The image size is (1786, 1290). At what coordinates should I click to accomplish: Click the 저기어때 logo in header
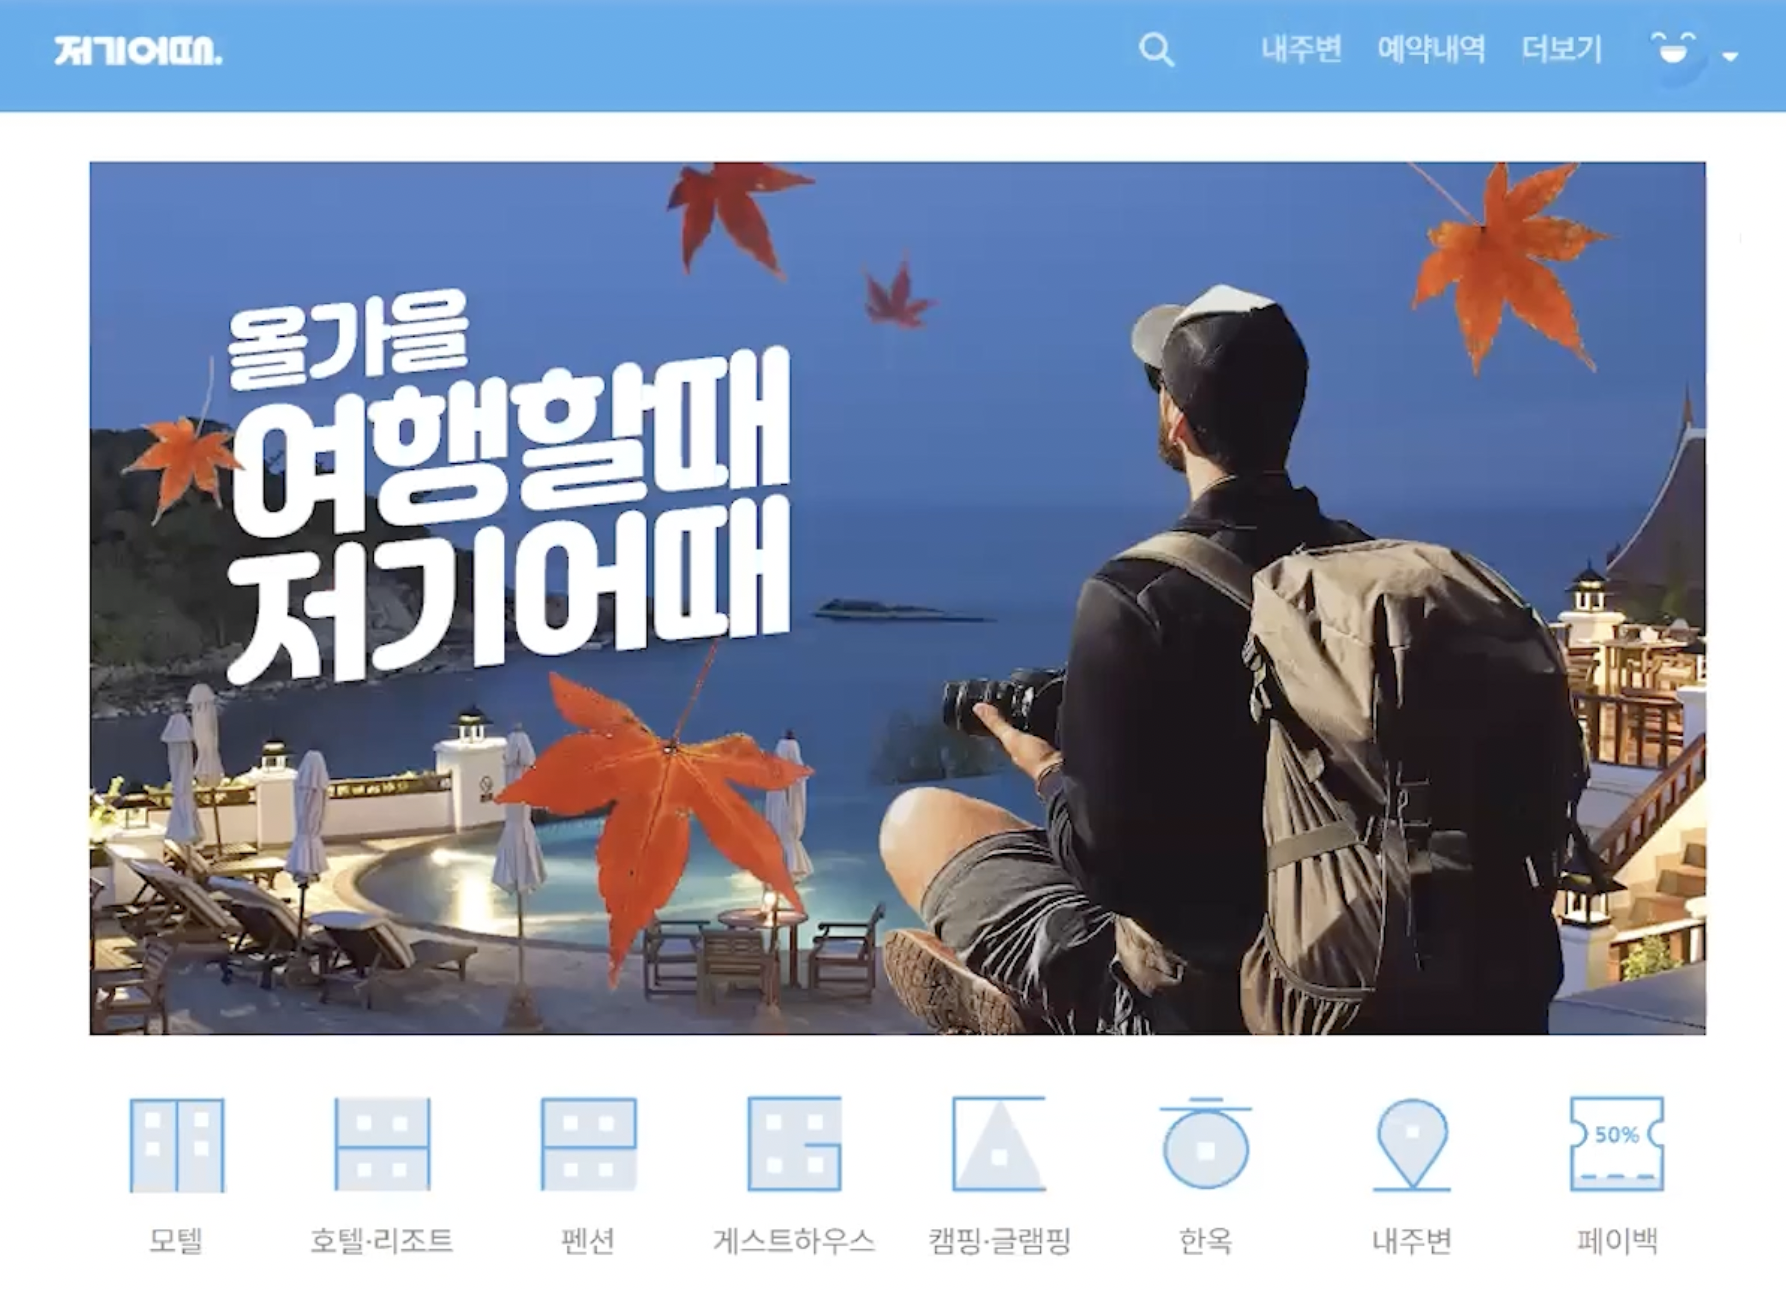pyautogui.click(x=138, y=51)
